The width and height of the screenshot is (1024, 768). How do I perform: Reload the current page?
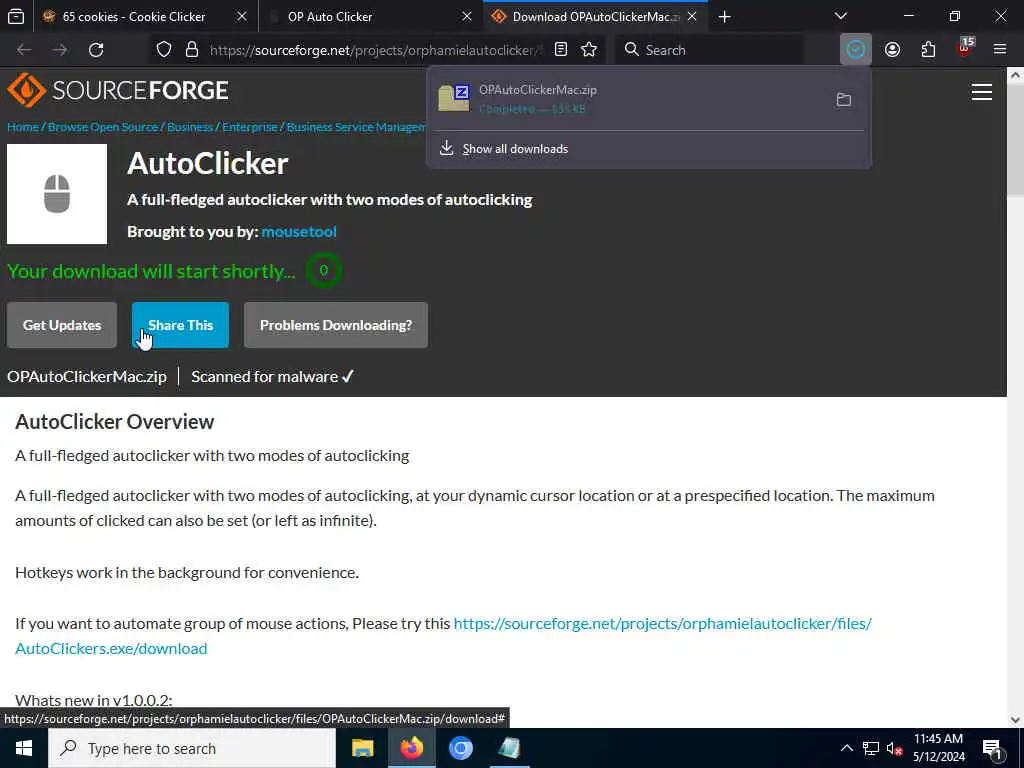click(96, 50)
